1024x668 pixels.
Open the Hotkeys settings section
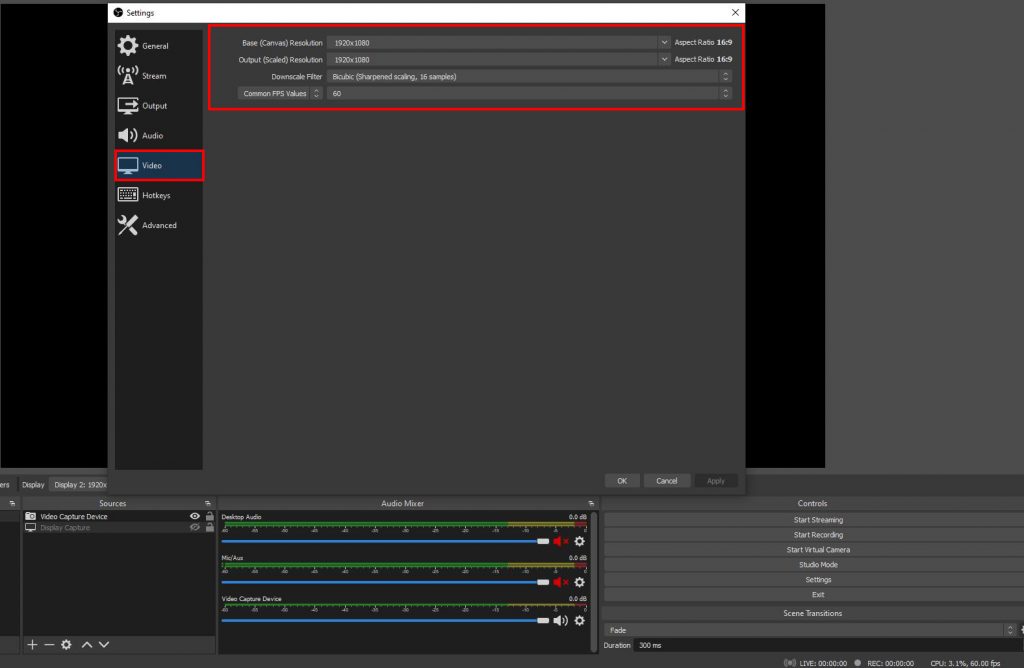(x=159, y=195)
